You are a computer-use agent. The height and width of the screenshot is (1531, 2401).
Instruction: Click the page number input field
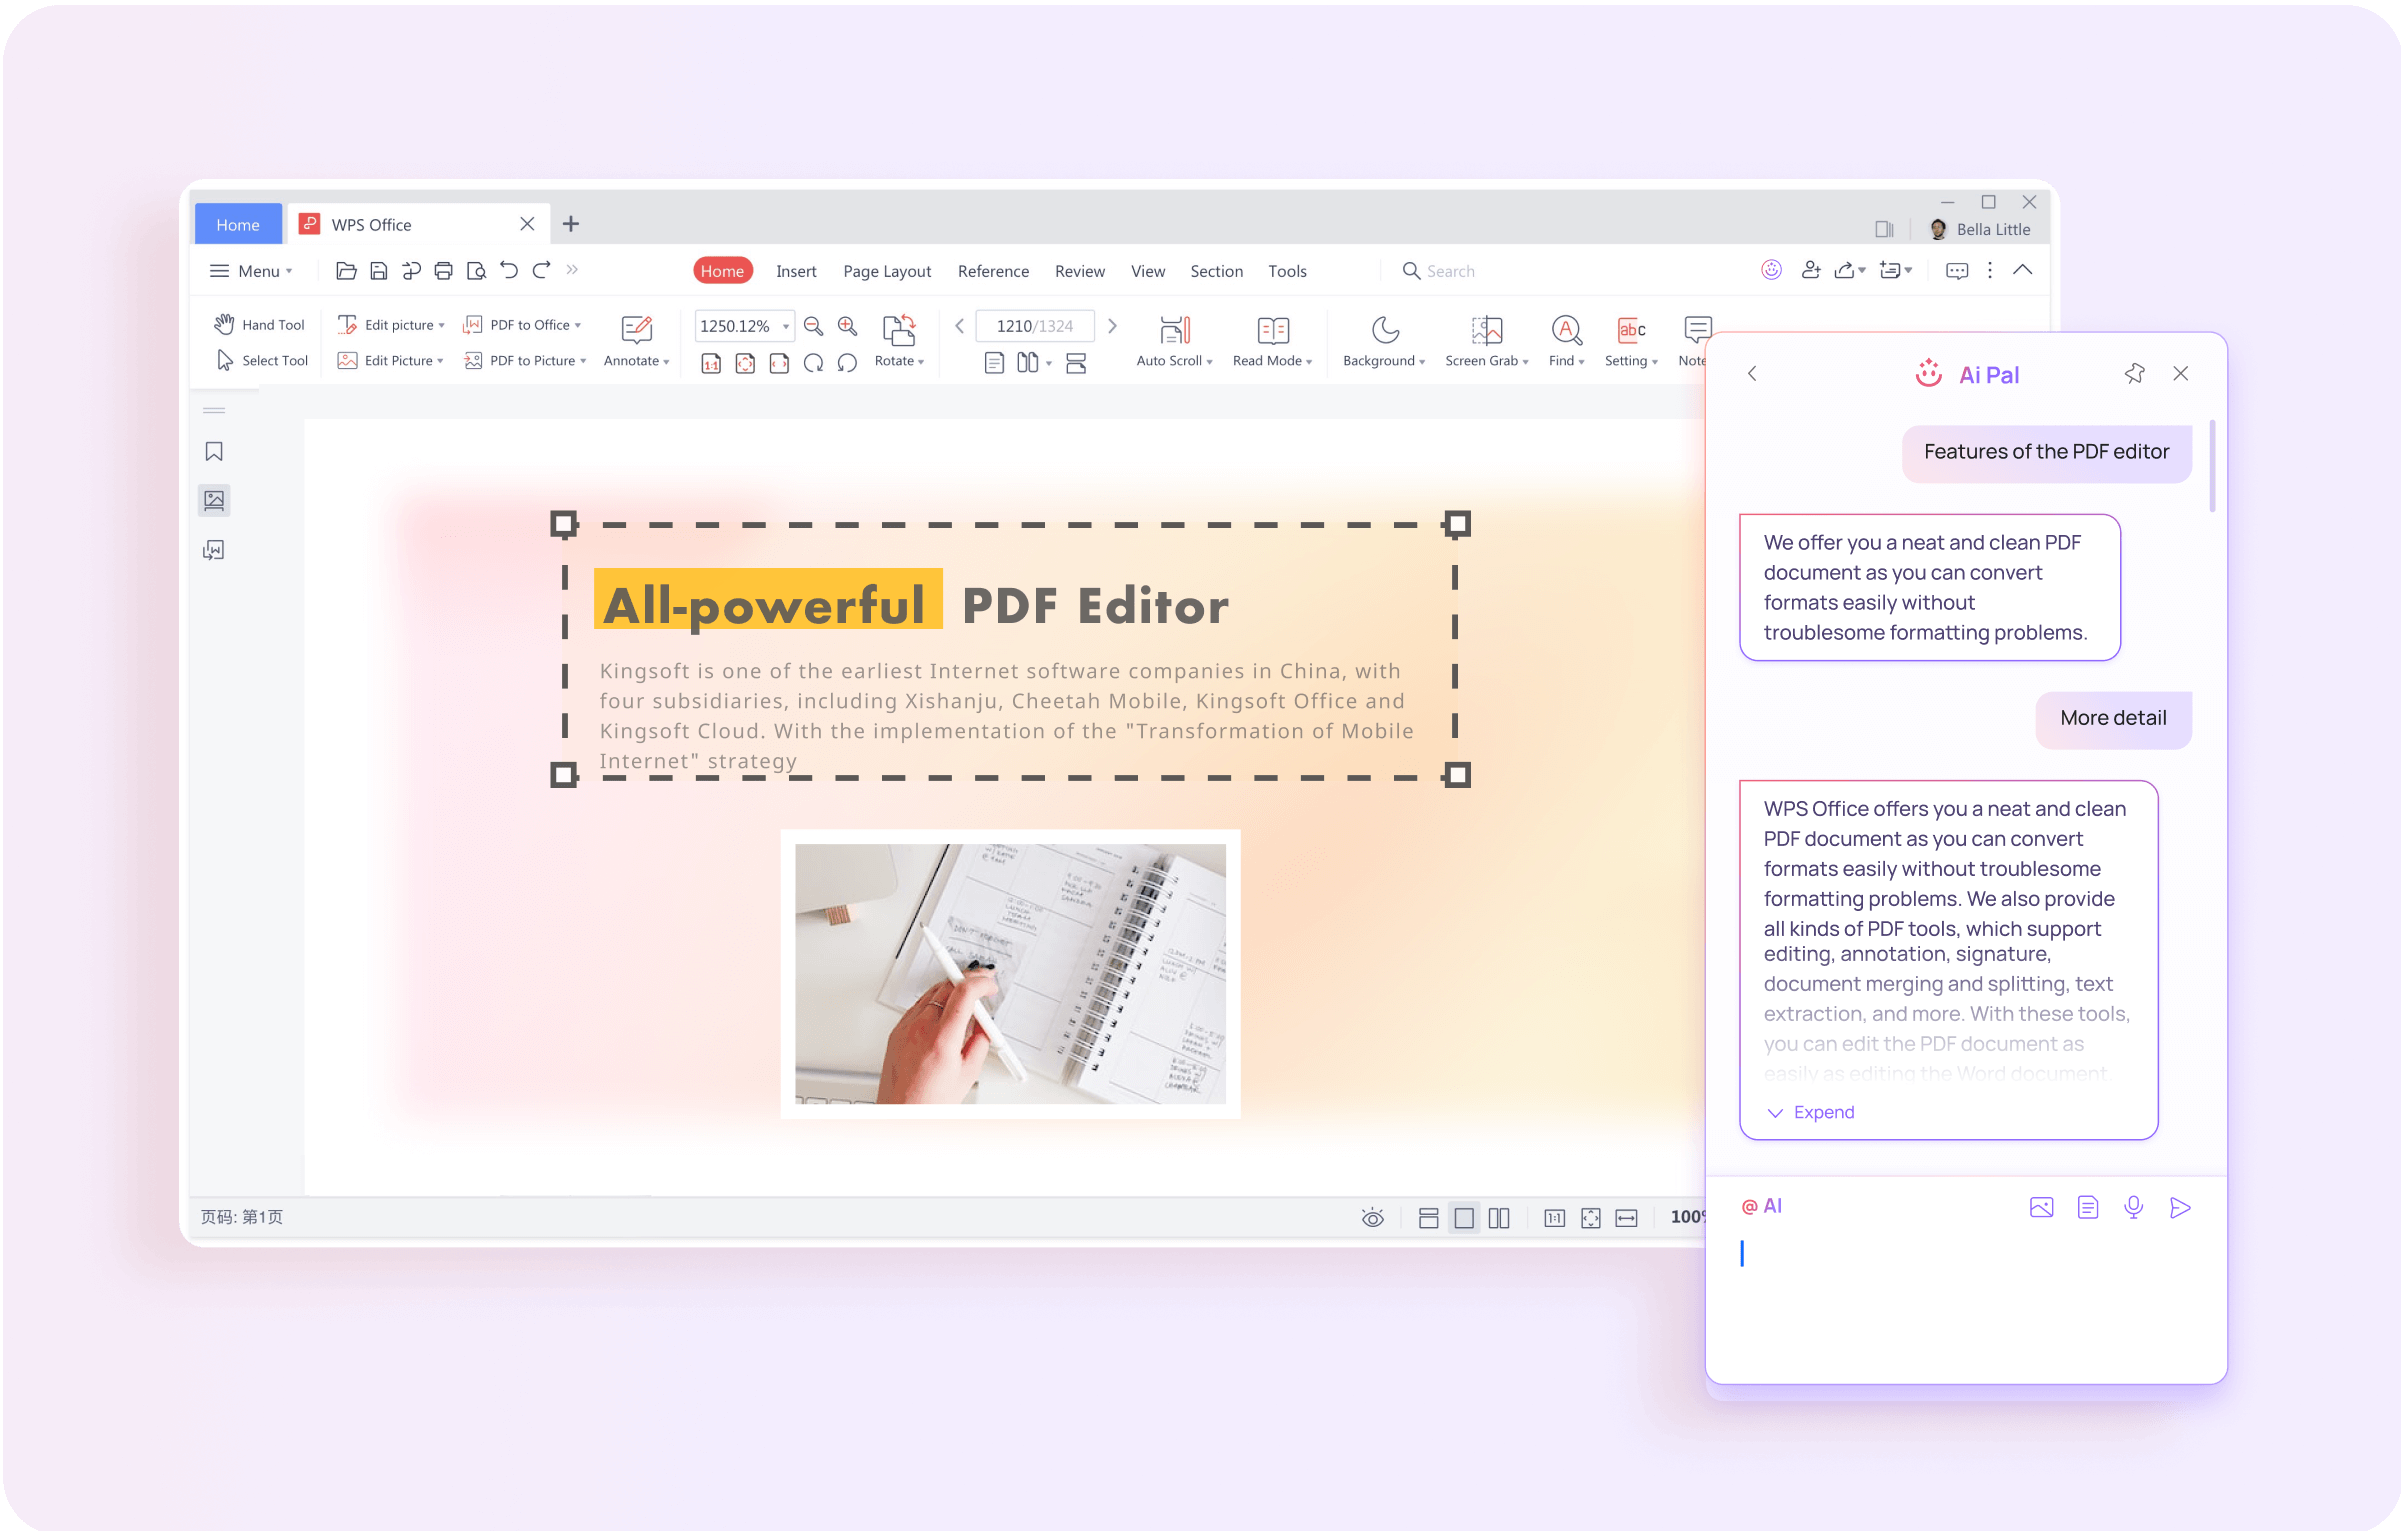[1034, 326]
